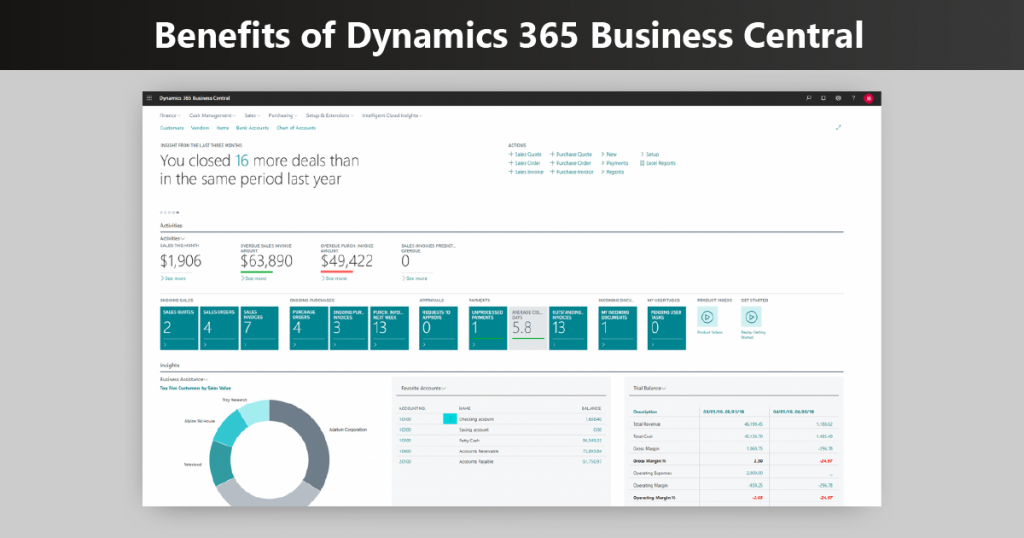Click See more under Sales This Month
The height and width of the screenshot is (538, 1024).
tap(173, 278)
